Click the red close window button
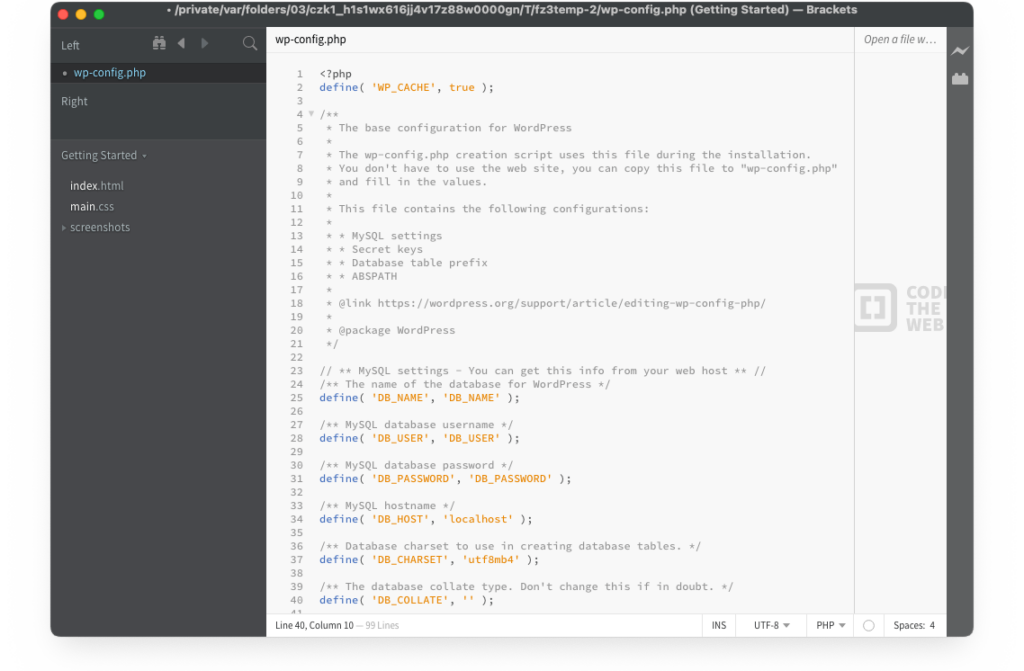This screenshot has width=1024, height=671. coord(63,14)
